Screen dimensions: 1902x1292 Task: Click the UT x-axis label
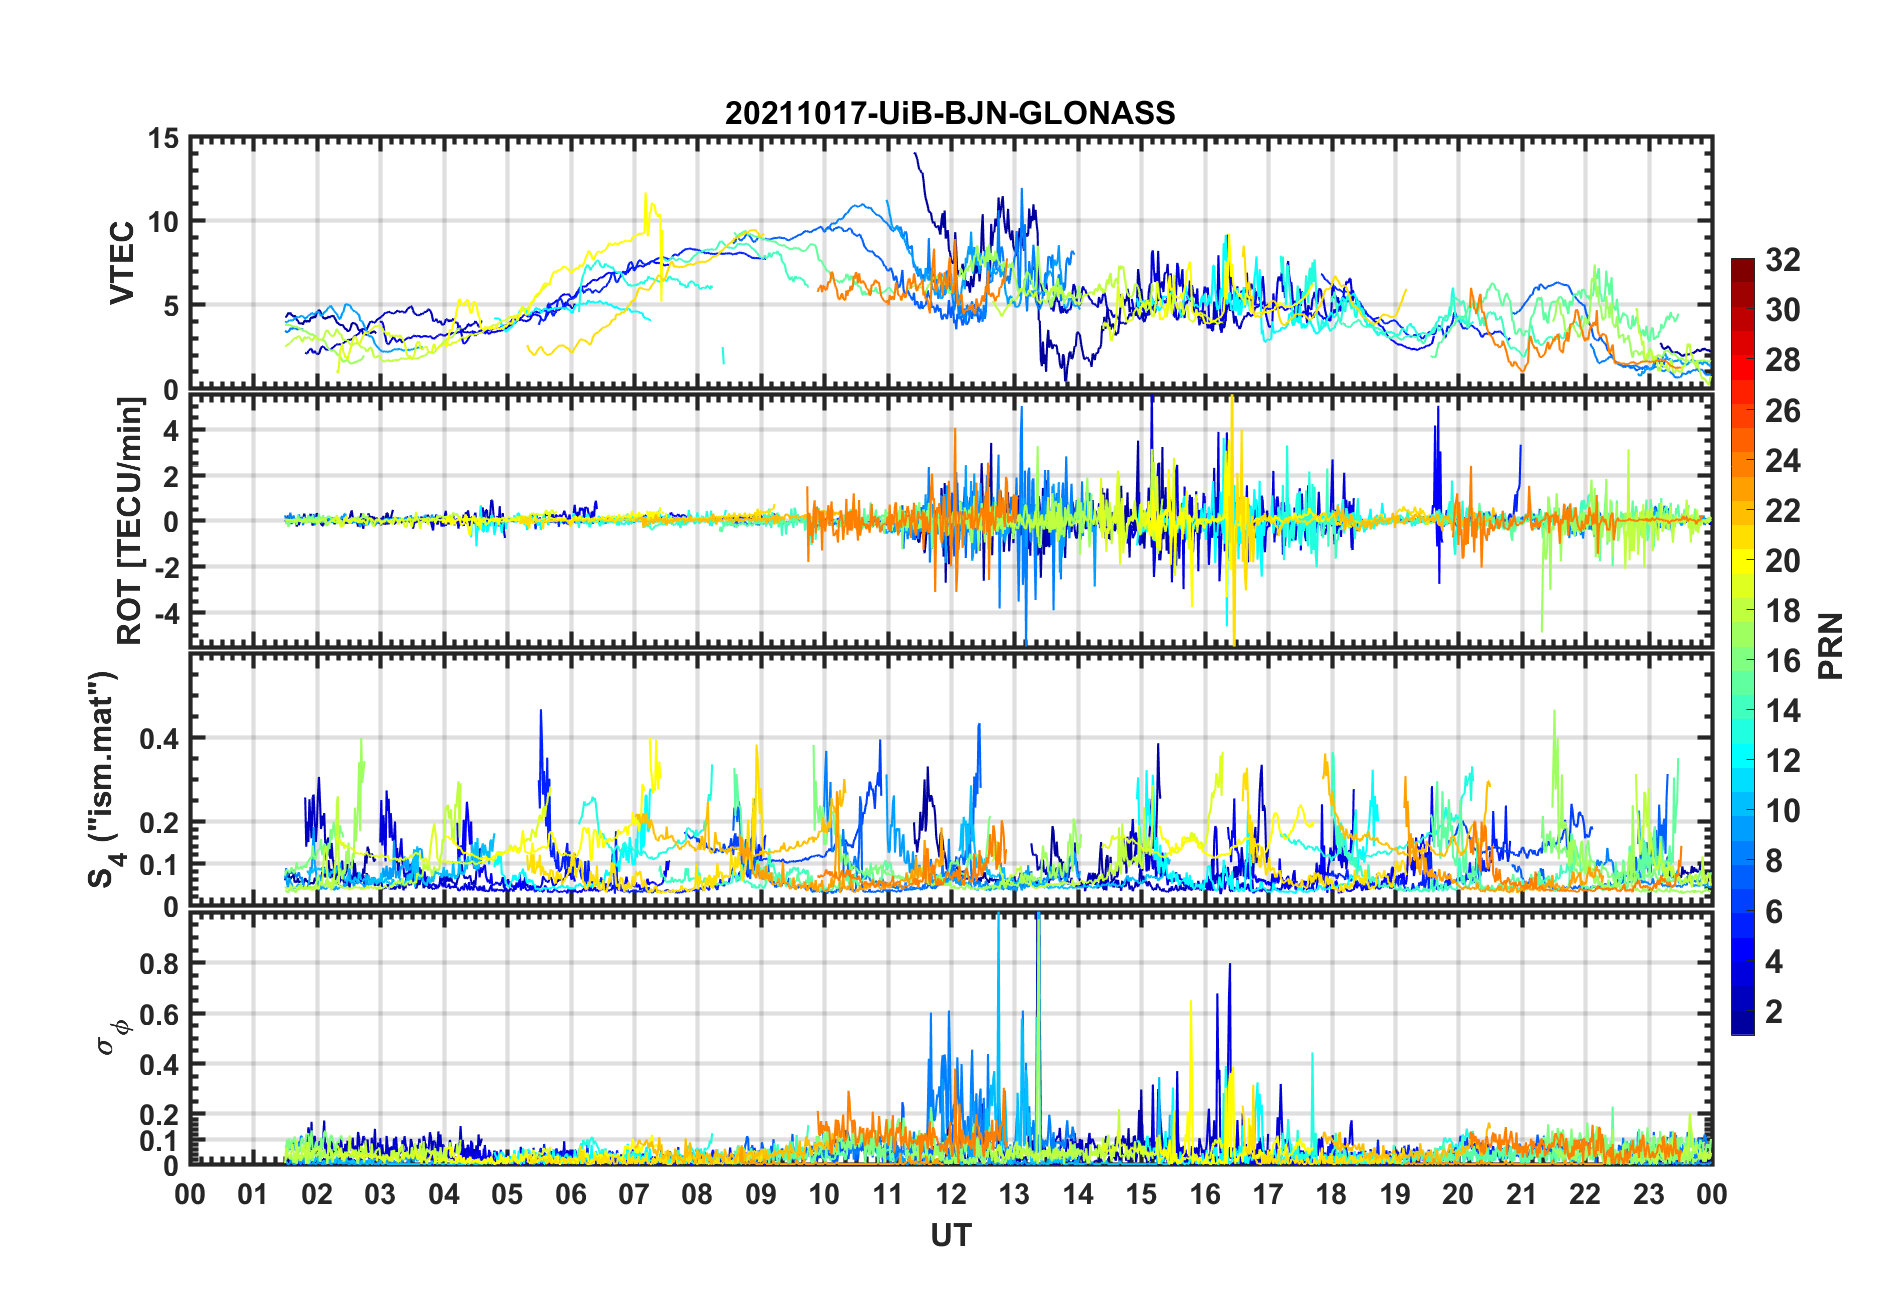951,1236
